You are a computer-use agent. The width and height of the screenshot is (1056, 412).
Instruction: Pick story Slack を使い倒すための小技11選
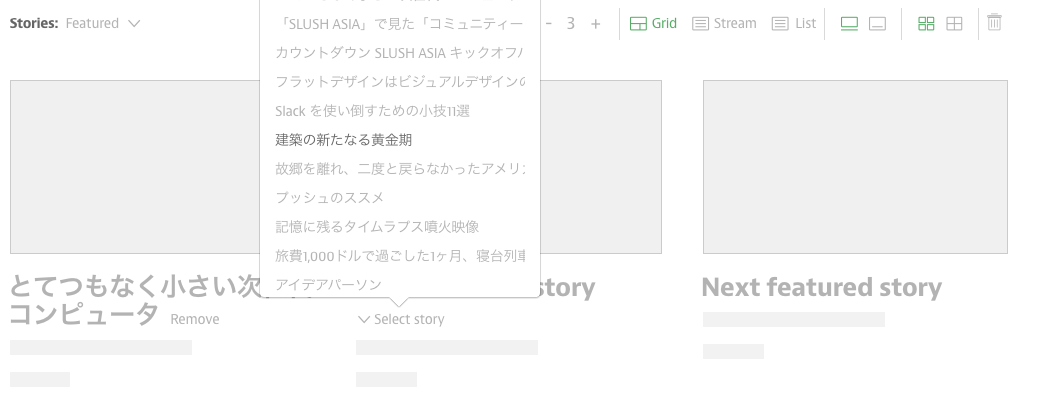point(372,111)
